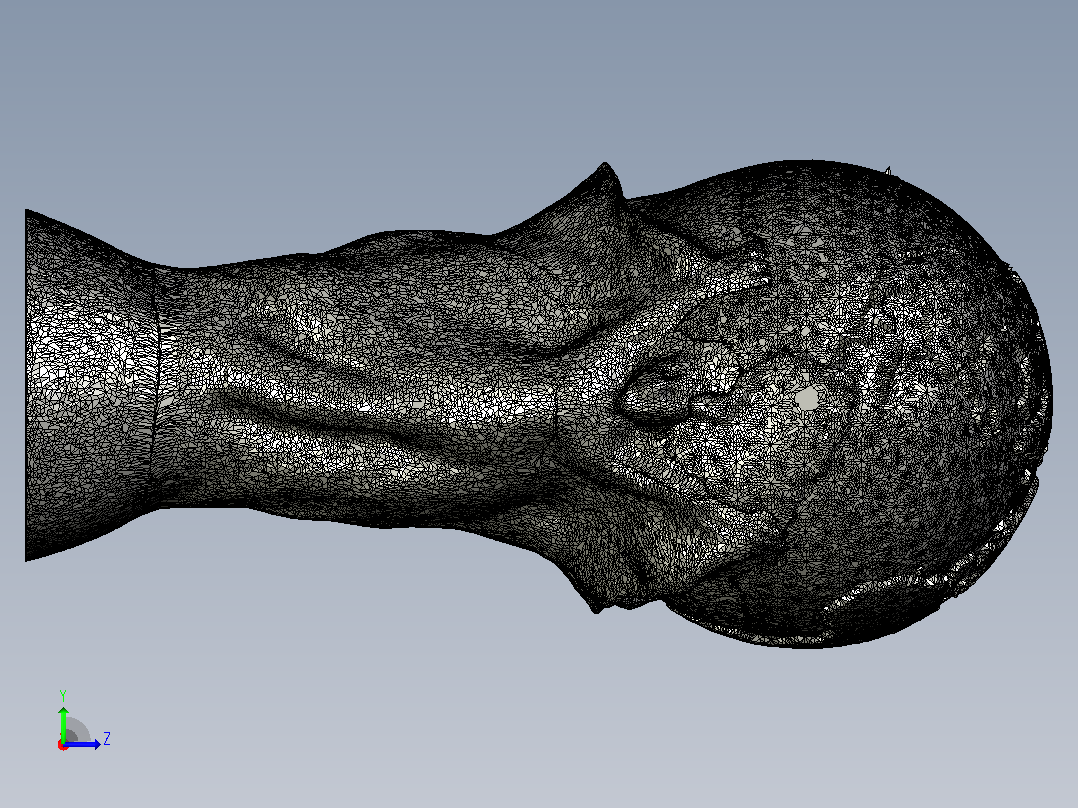Select the meshed trophy model
1078x808 pixels.
click(x=538, y=405)
